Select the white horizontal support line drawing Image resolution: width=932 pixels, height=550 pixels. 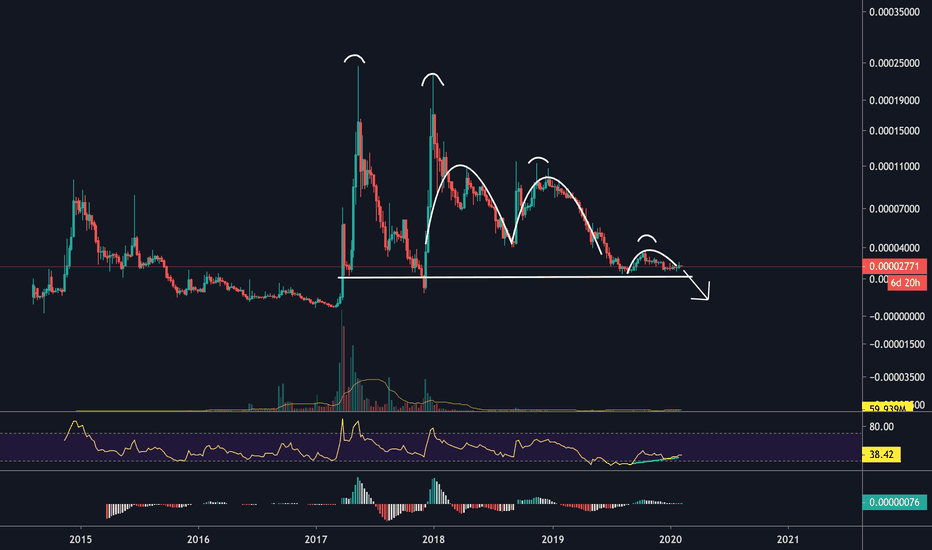tap(515, 277)
